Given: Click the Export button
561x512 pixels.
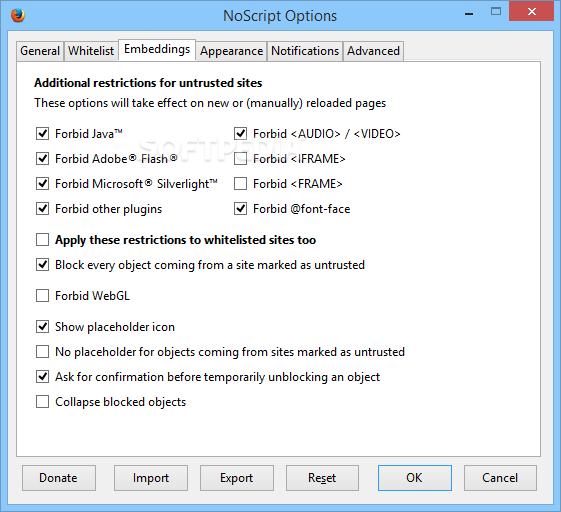Looking at the screenshot, I should [x=236, y=478].
